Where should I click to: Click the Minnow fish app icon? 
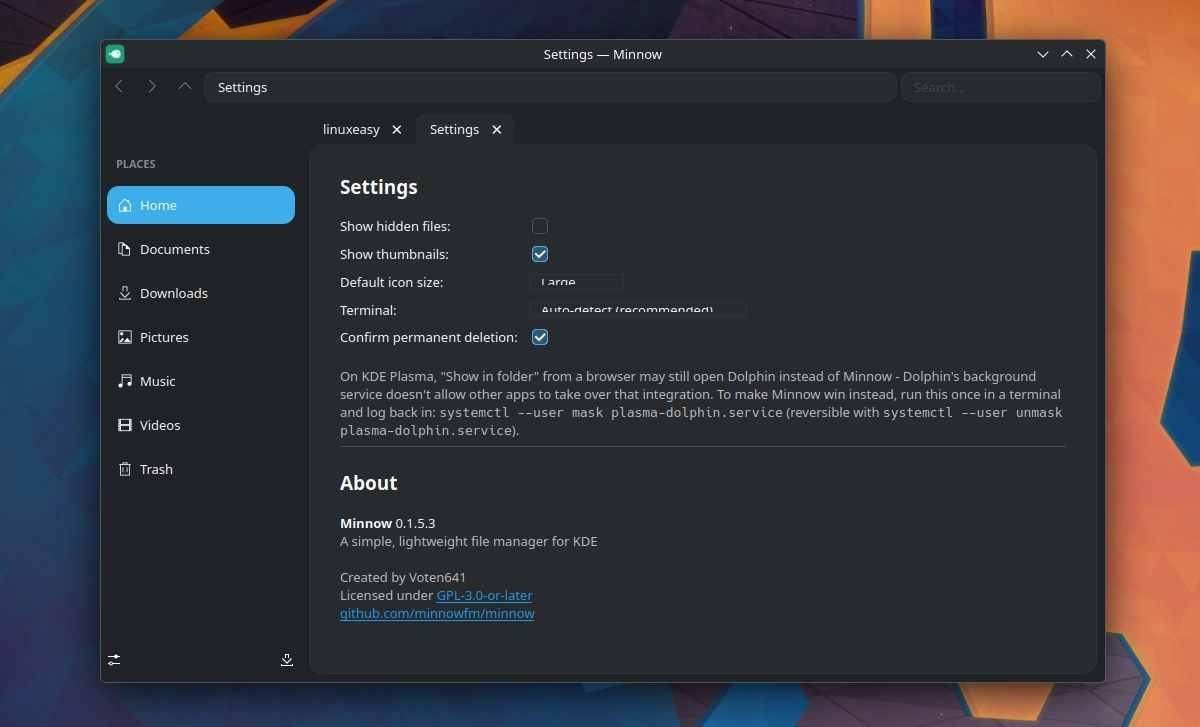tap(115, 54)
